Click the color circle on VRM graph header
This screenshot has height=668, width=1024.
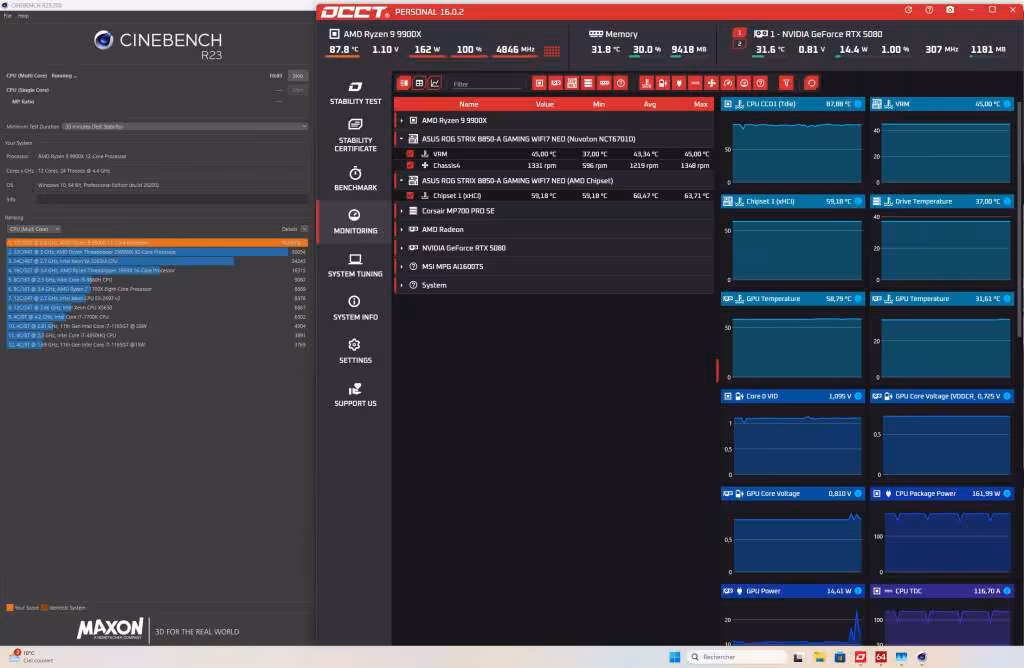tap(1007, 104)
